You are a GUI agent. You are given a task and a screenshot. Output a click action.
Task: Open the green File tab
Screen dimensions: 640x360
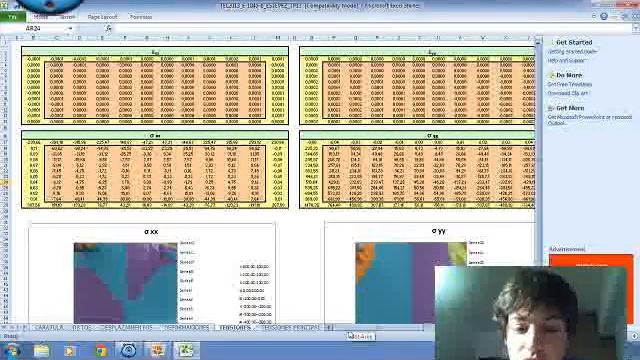pos(13,17)
